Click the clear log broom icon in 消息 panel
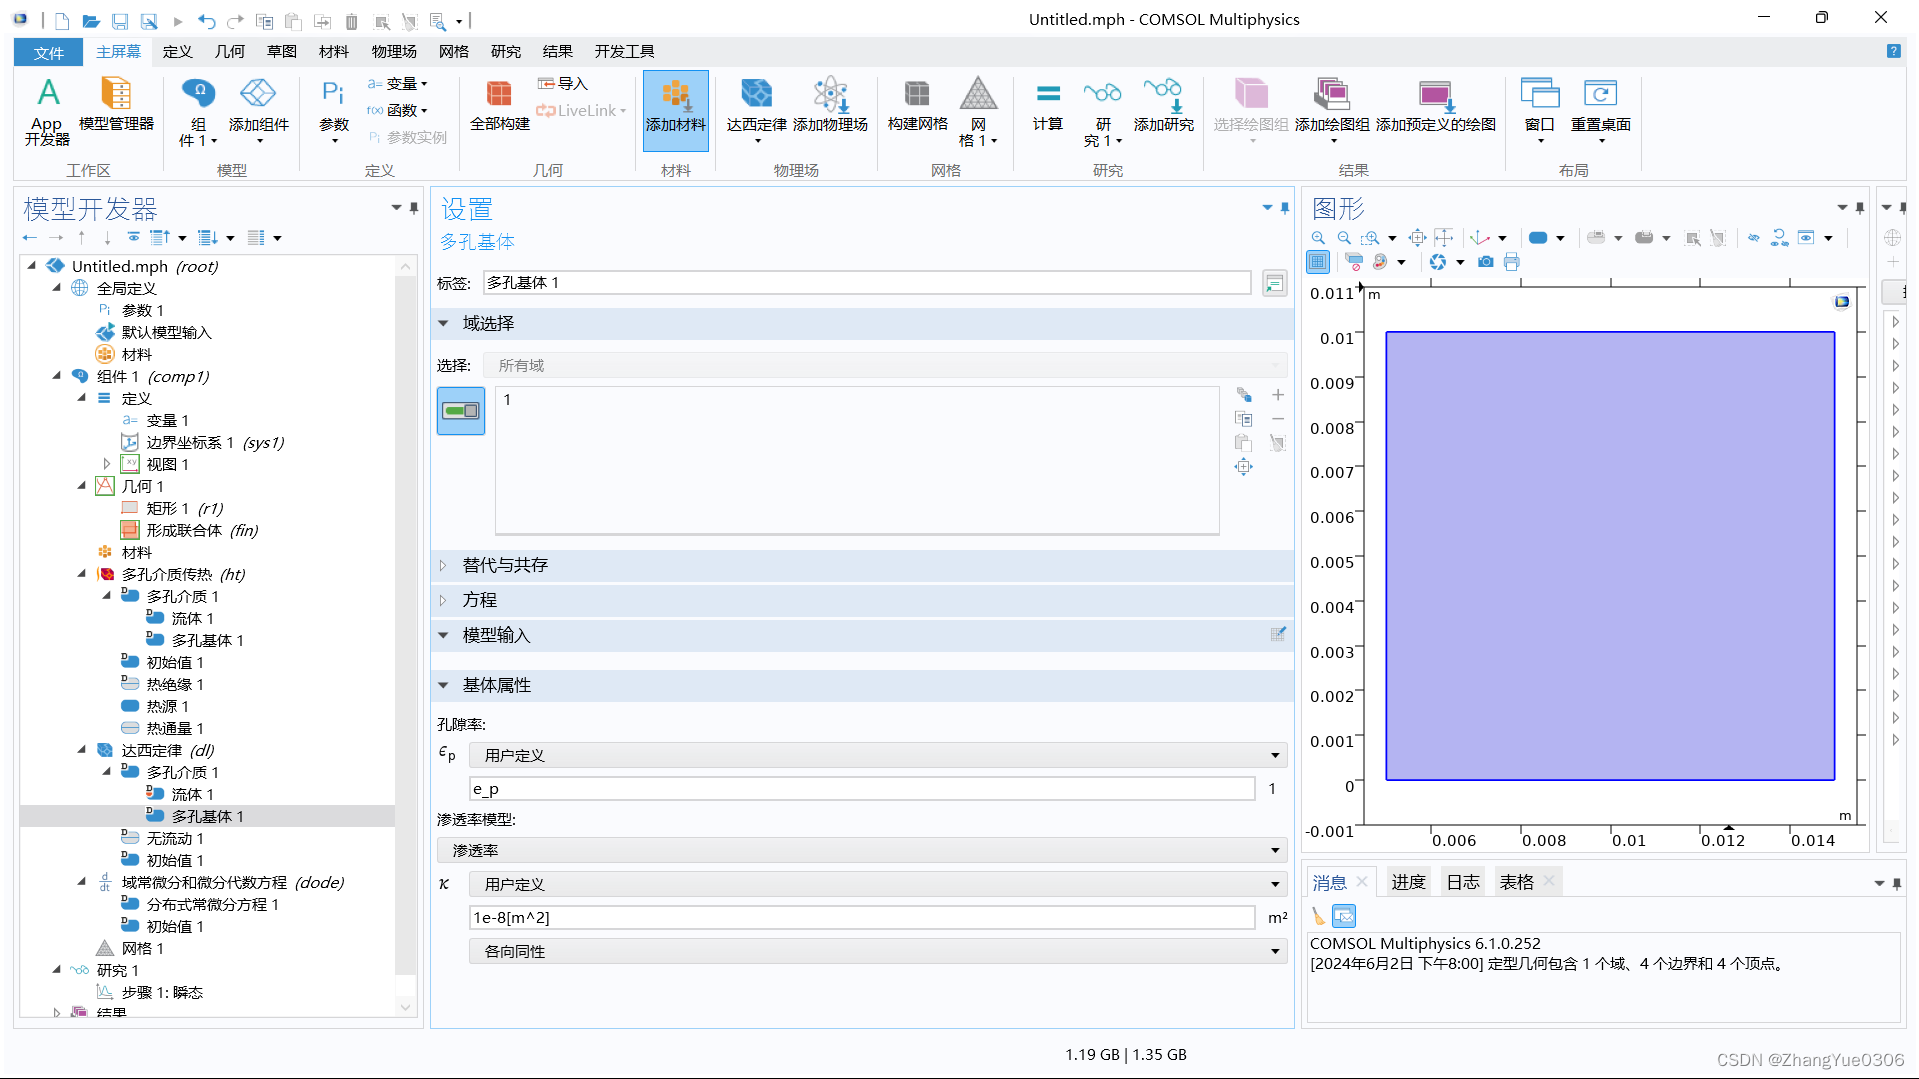The height and width of the screenshot is (1079, 1919). pos(1318,916)
